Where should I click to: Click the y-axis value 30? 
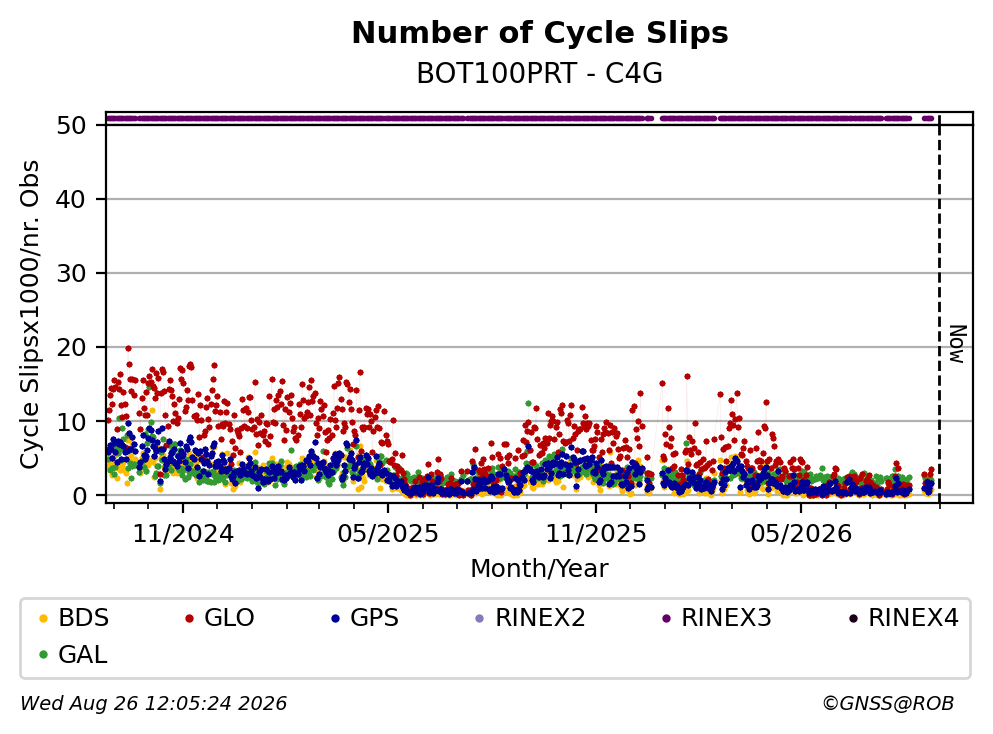pos(71,274)
